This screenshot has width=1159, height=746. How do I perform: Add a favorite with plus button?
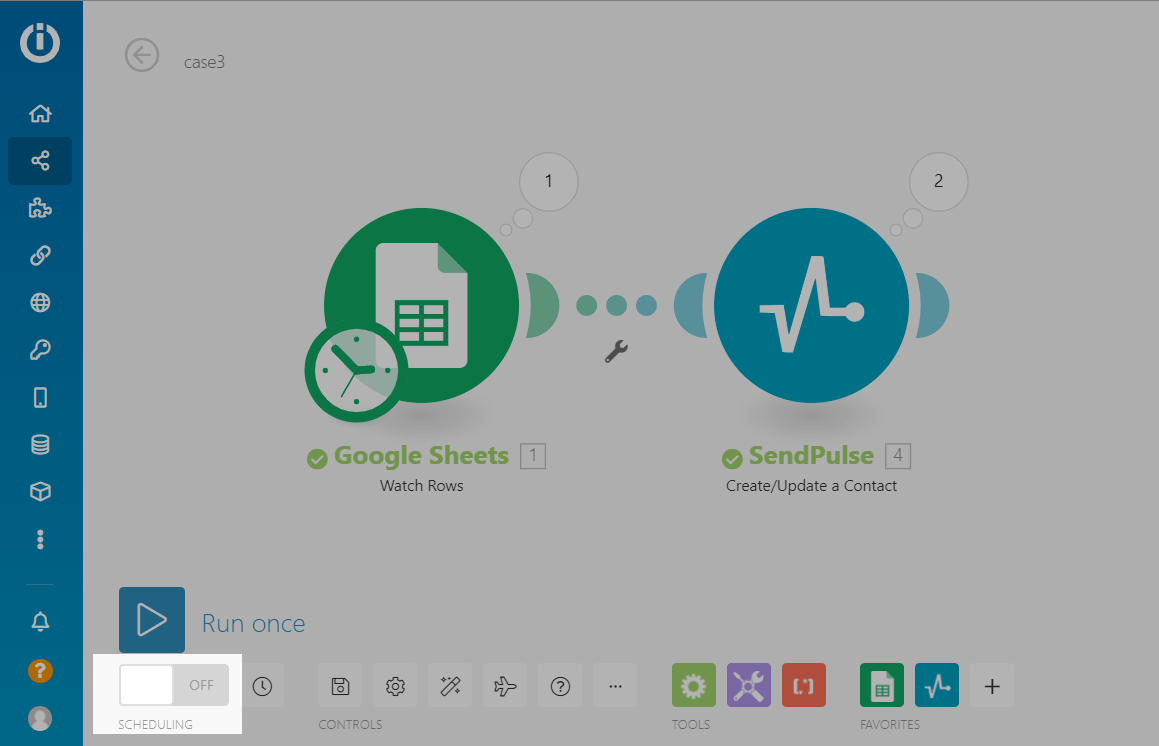coord(992,686)
